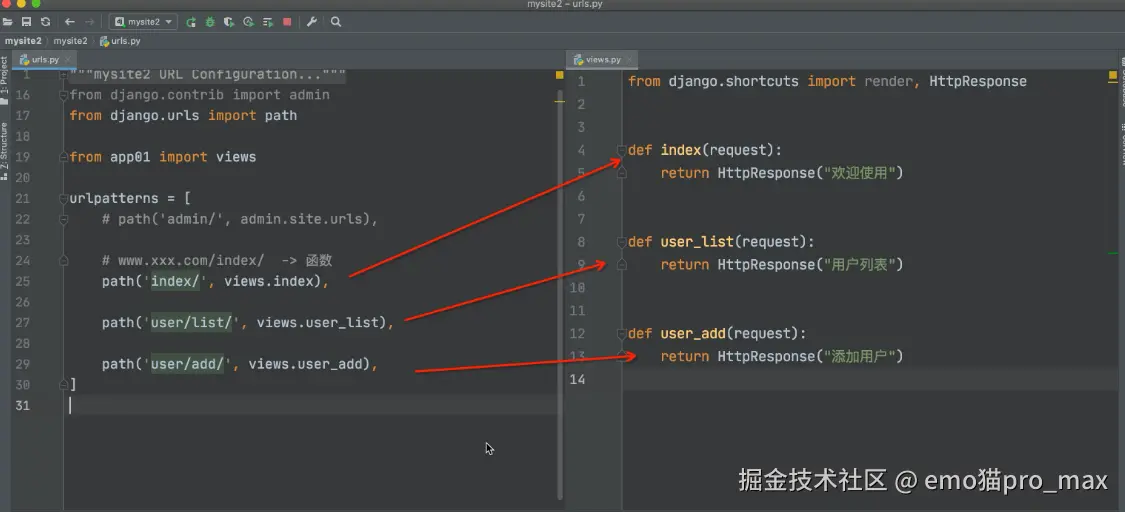Click the Synchronize refresh icon
Viewport: 1125px width, 512px height.
46,22
